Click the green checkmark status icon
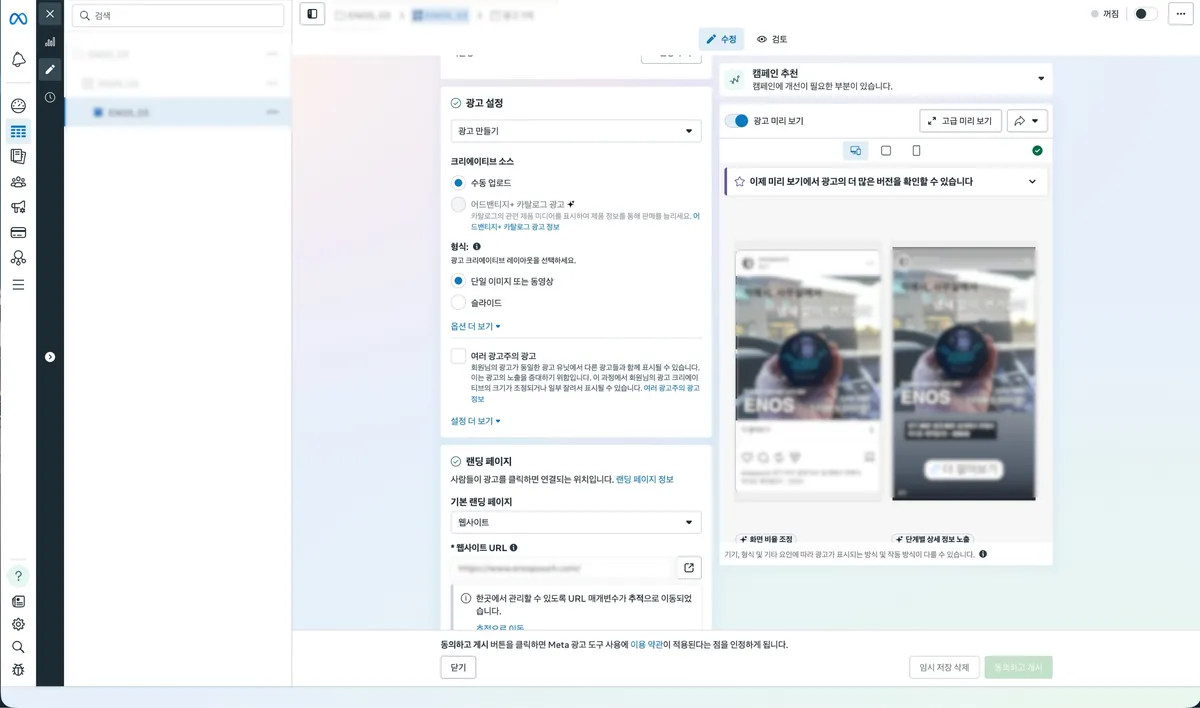Screen dimensions: 1200x708 [1037, 150]
